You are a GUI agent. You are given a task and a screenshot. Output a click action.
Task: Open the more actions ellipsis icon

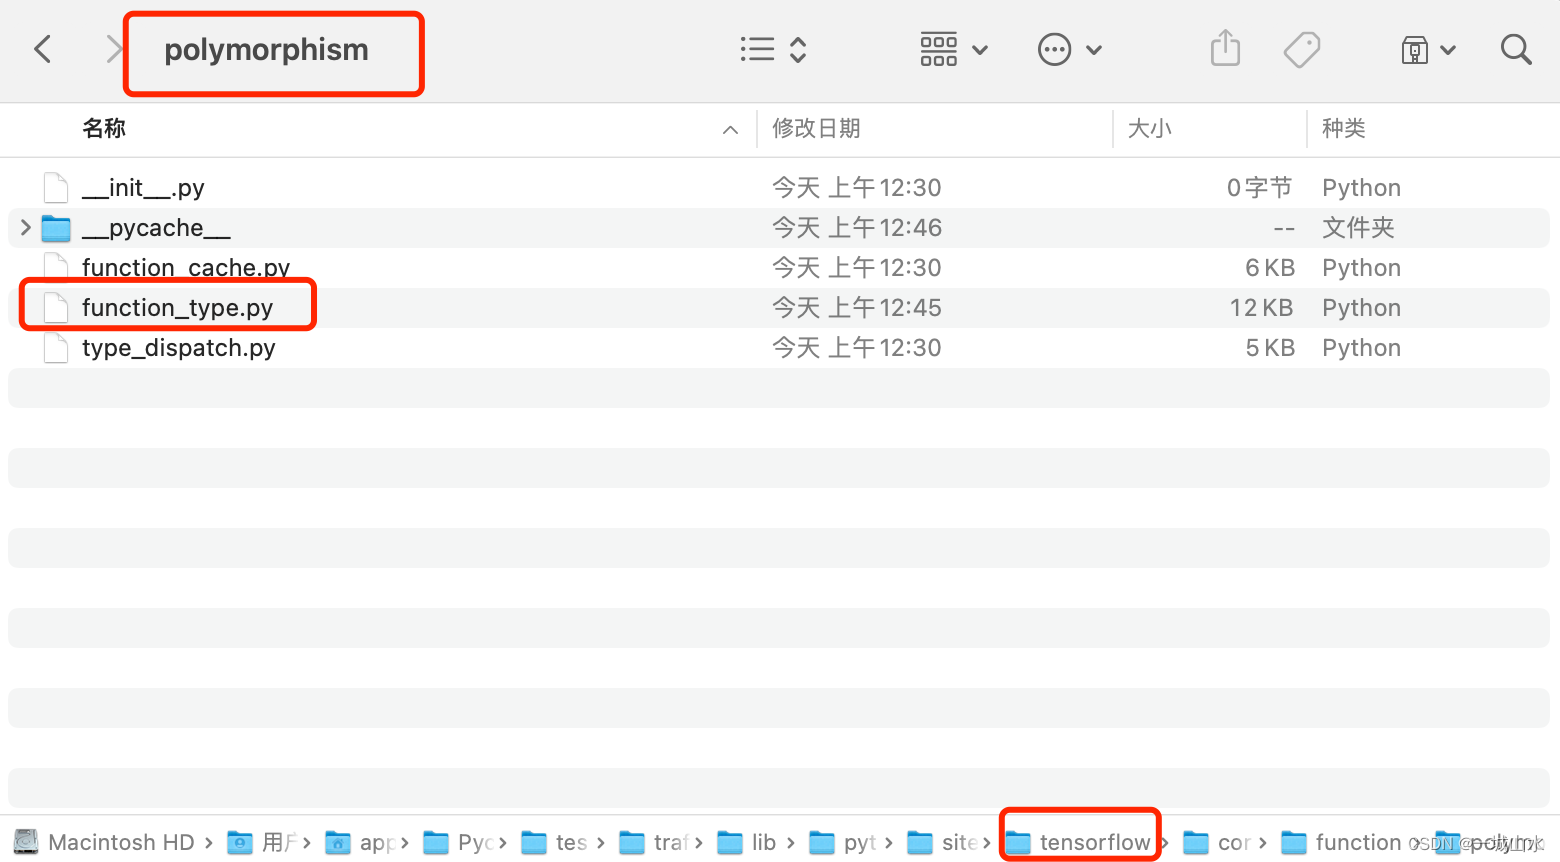[x=1054, y=48]
